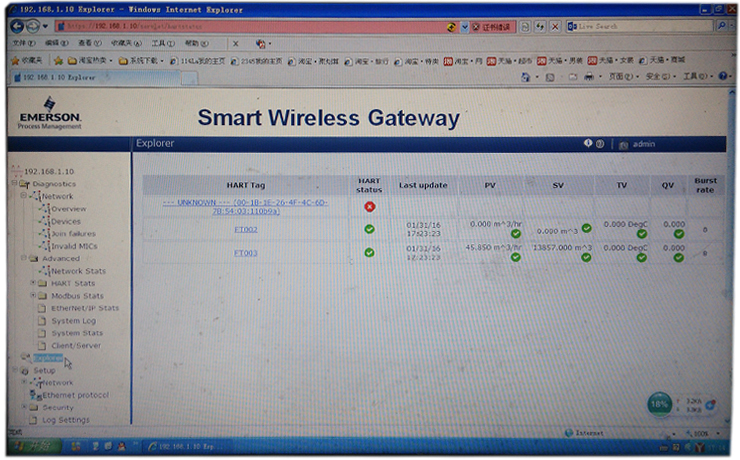This screenshot has height=460, width=740.
Task: Click the info icon in the Explorer header
Action: pos(588,144)
